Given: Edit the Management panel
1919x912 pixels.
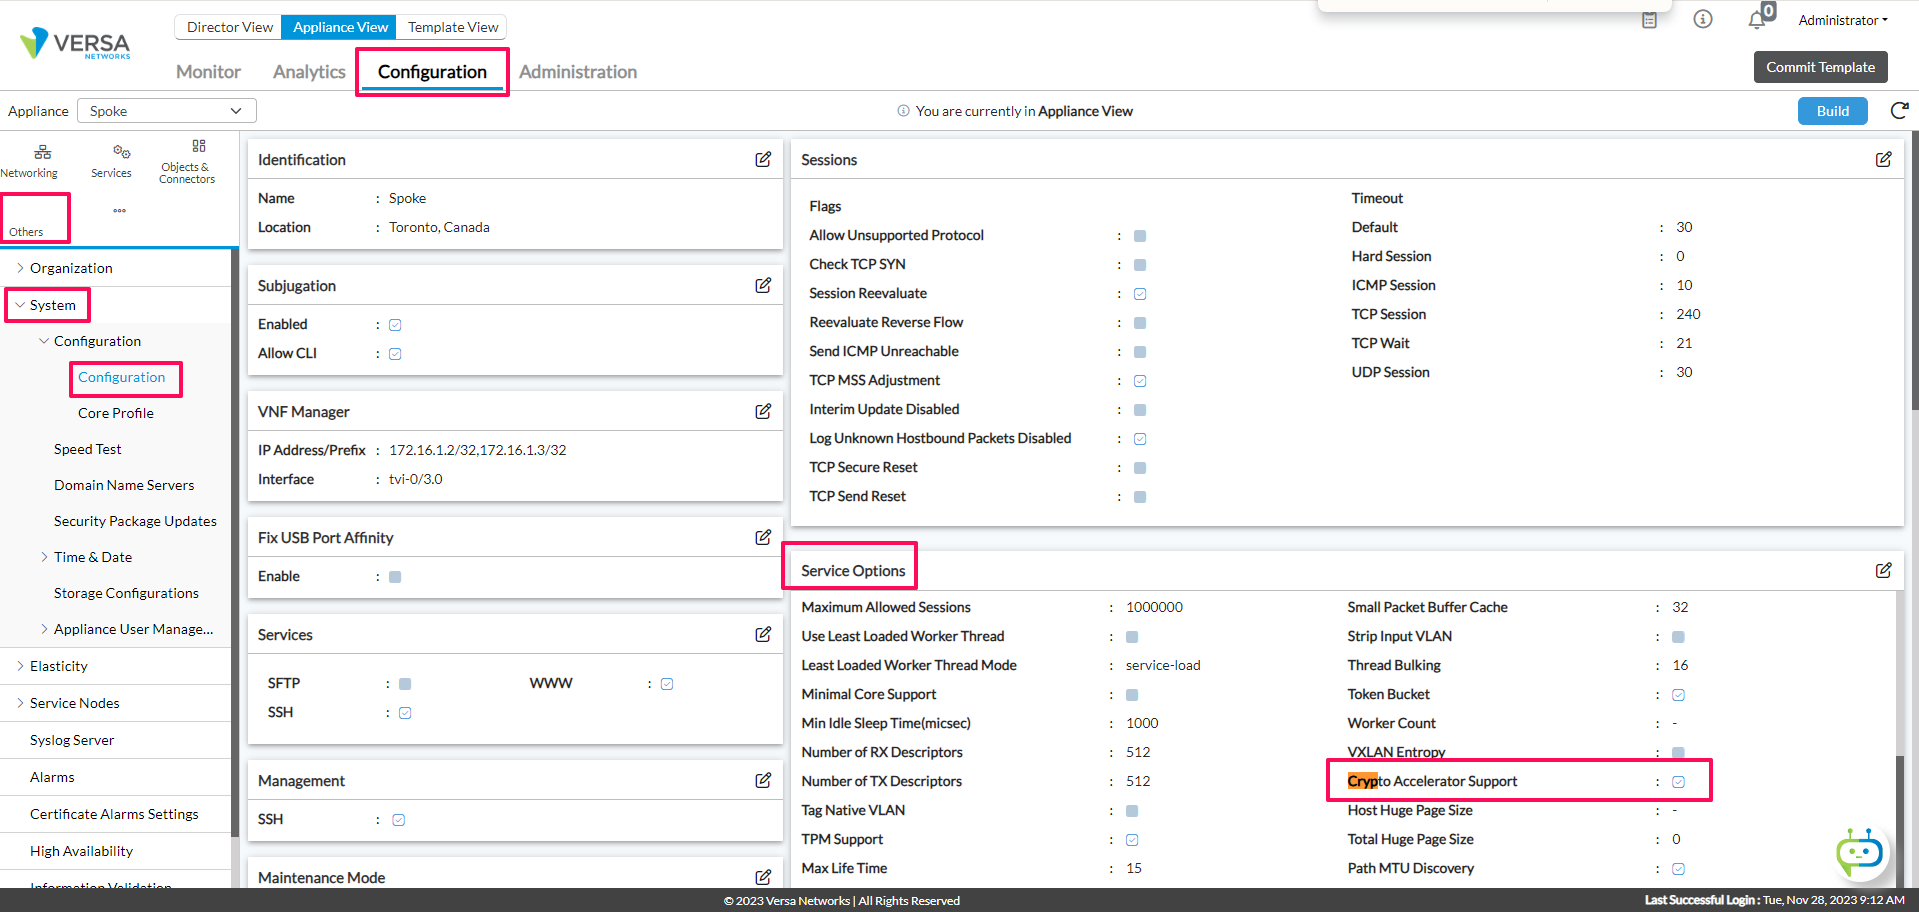Looking at the screenshot, I should pos(763,780).
